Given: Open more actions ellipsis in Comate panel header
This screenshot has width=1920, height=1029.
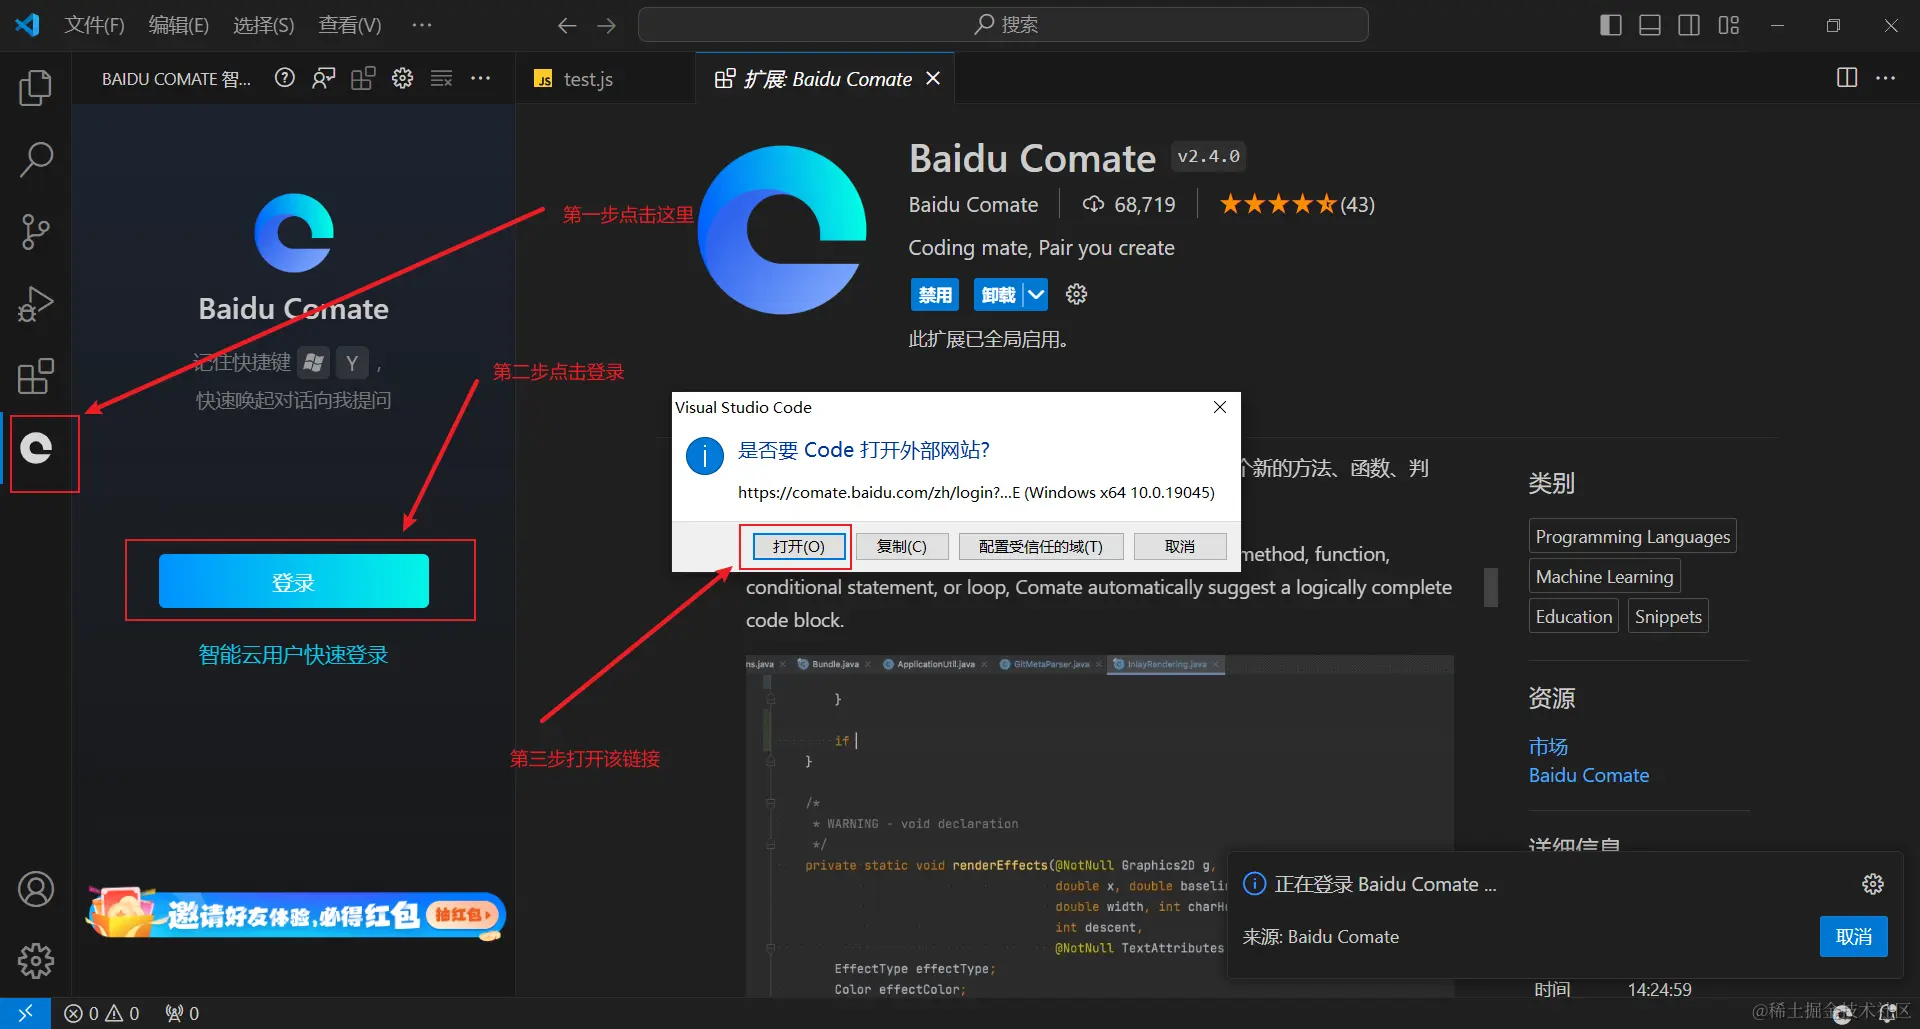Looking at the screenshot, I should (x=481, y=78).
